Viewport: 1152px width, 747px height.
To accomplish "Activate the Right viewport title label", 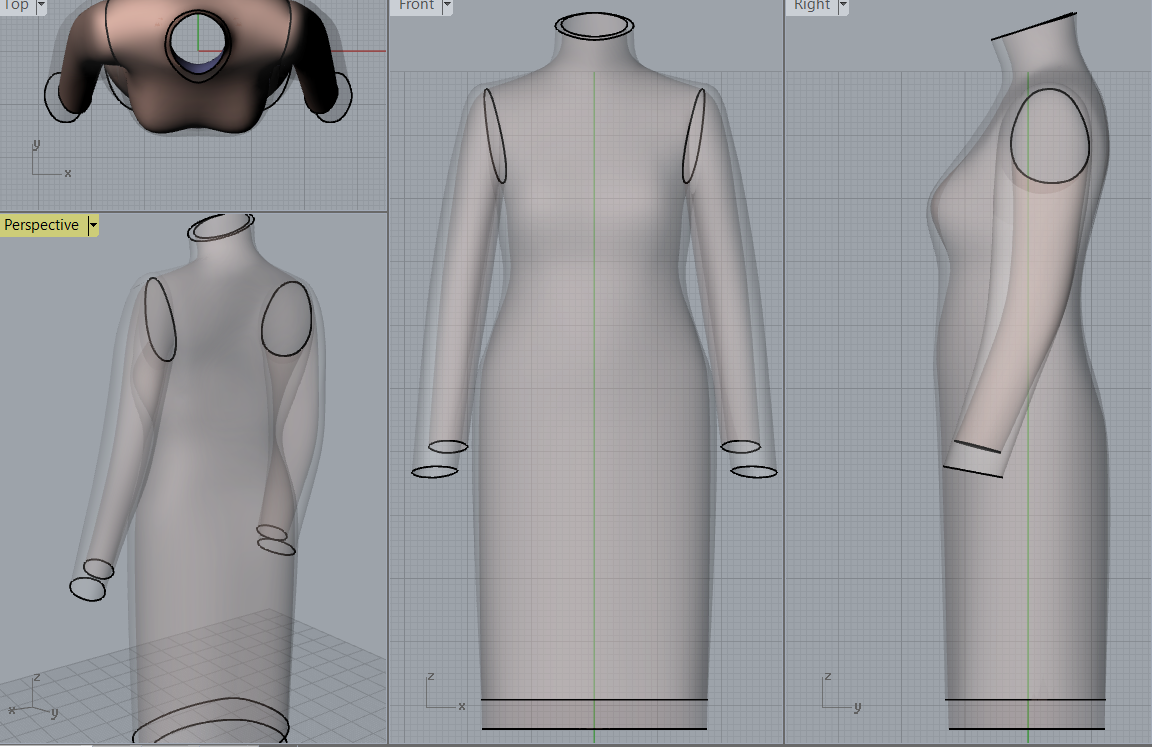I will click(x=812, y=6).
